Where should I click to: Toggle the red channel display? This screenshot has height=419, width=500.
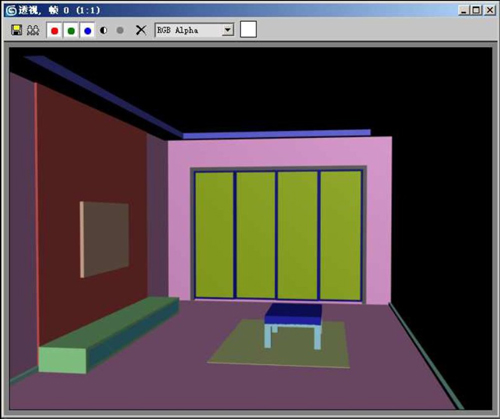pyautogui.click(x=54, y=31)
